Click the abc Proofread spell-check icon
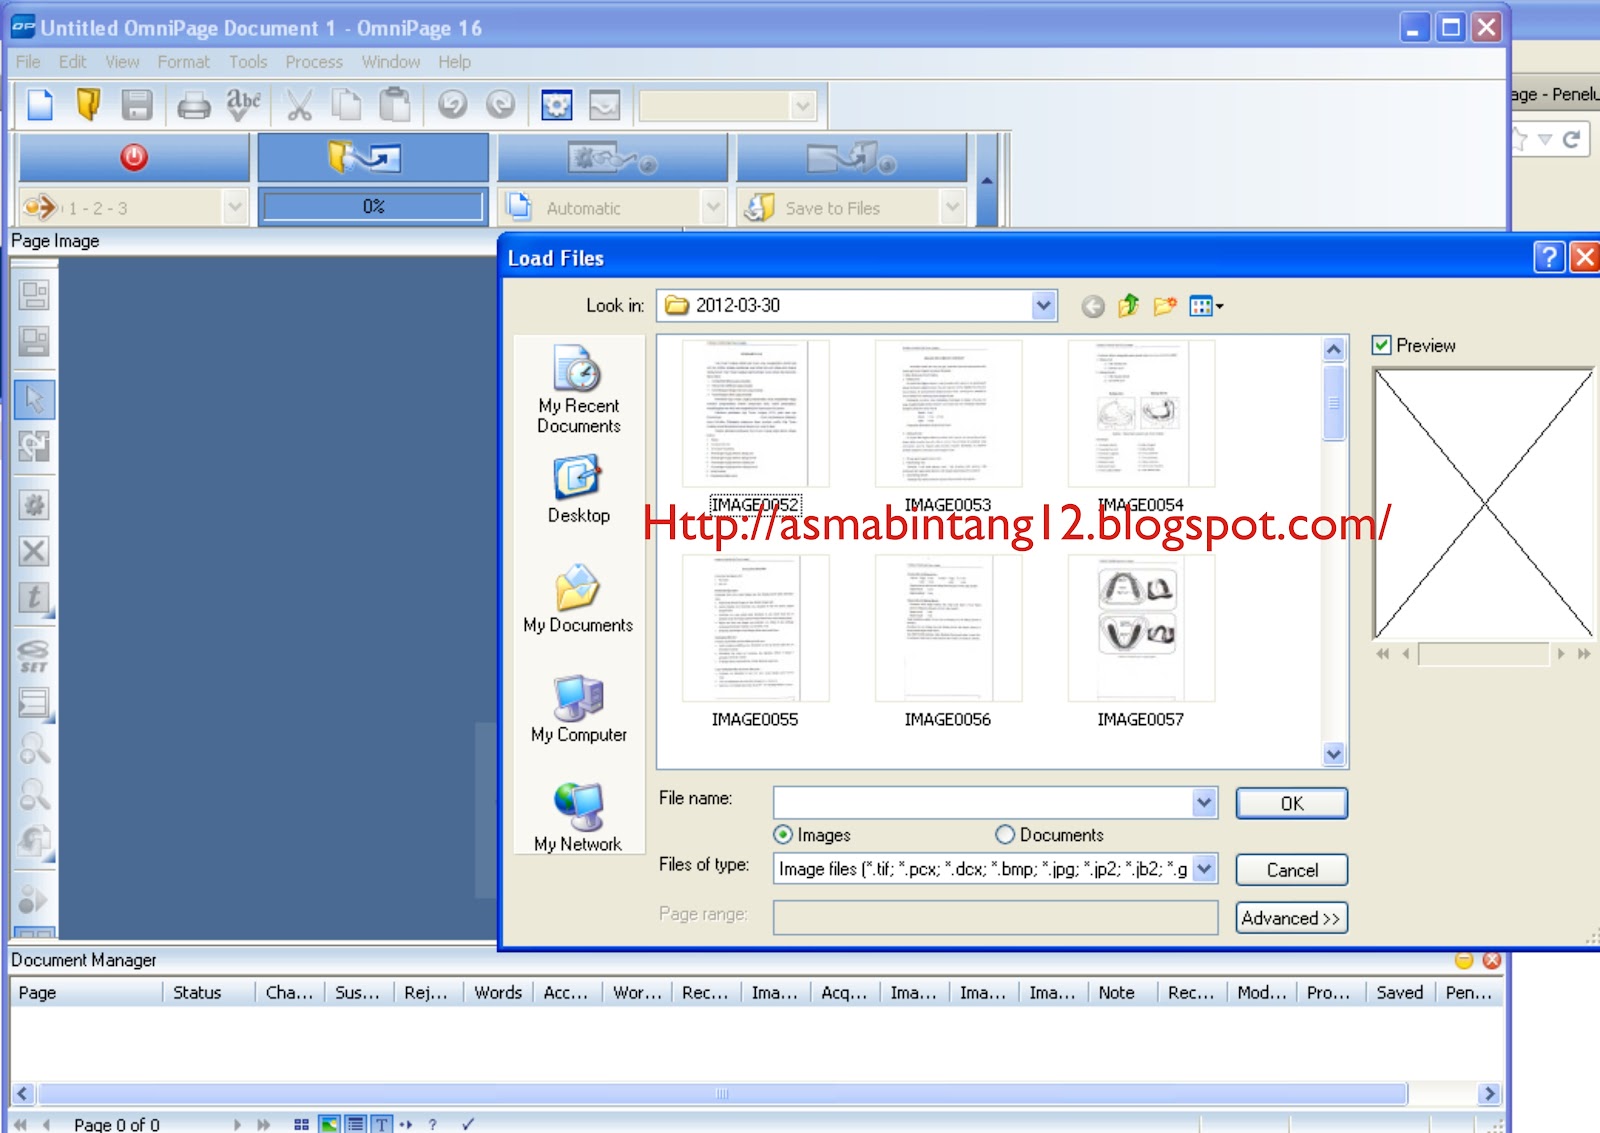Screen dimensions: 1600x1133 pyautogui.click(x=243, y=104)
